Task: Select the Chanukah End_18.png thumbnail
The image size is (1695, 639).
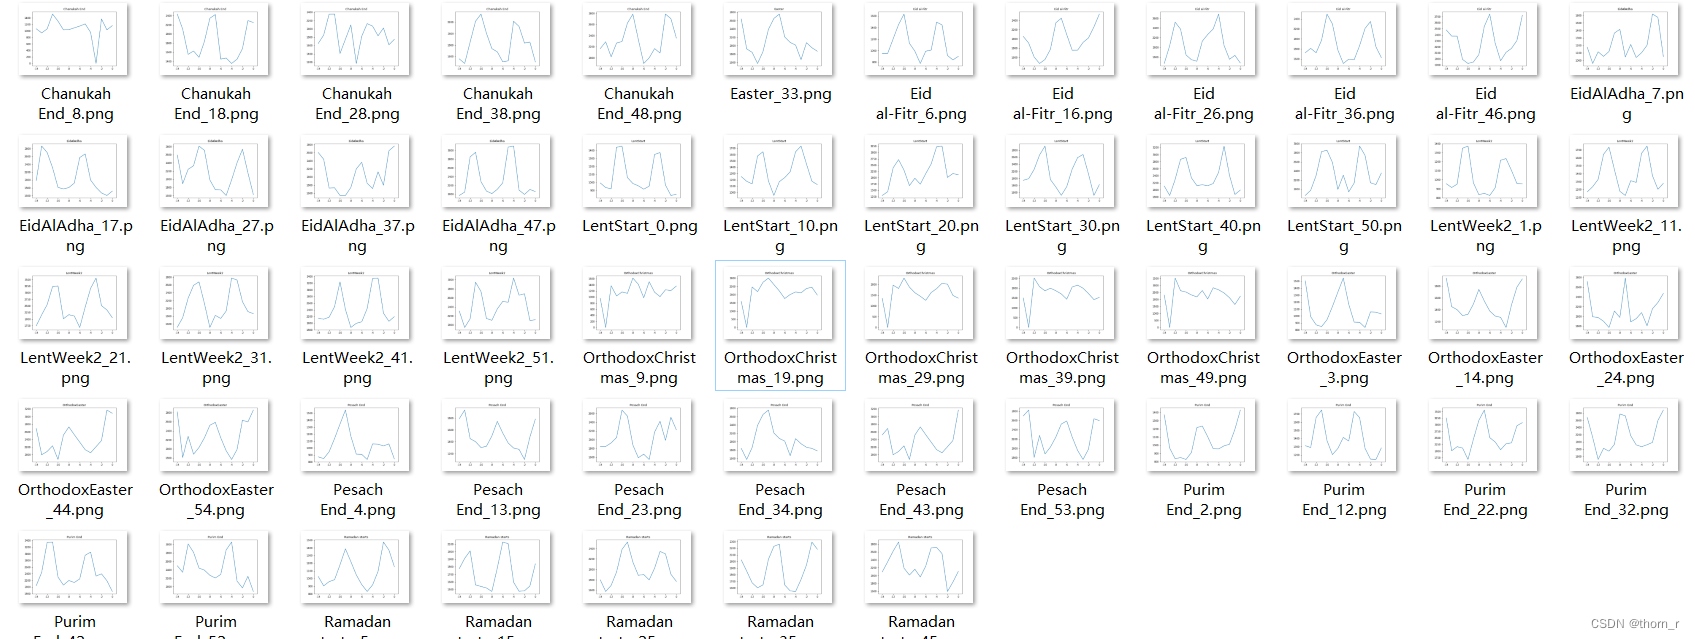Action: tap(215, 40)
